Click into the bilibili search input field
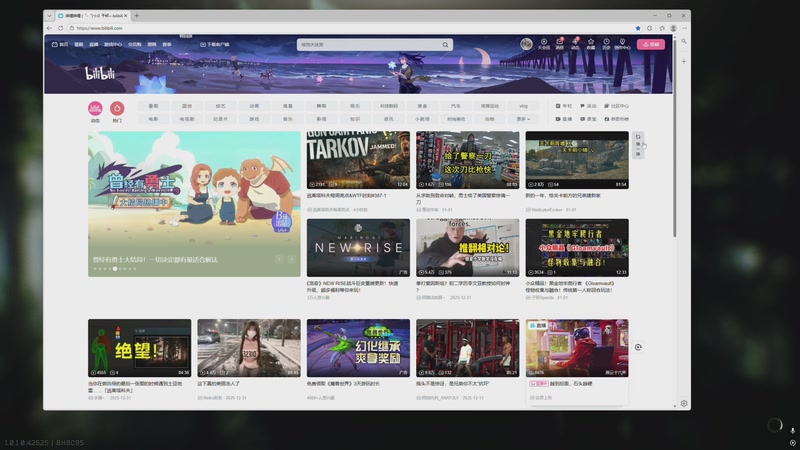The height and width of the screenshot is (450, 800). coord(370,45)
